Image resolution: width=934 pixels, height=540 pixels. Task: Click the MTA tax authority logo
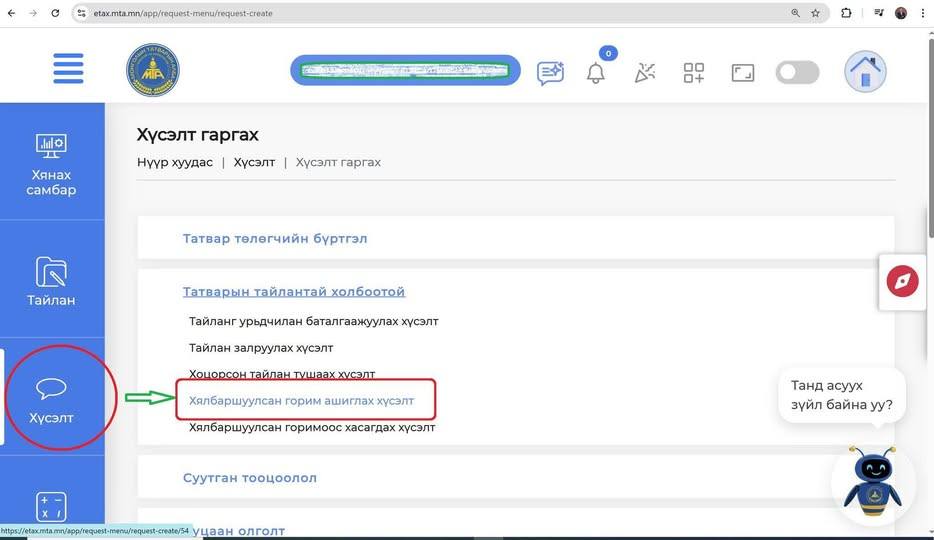153,70
